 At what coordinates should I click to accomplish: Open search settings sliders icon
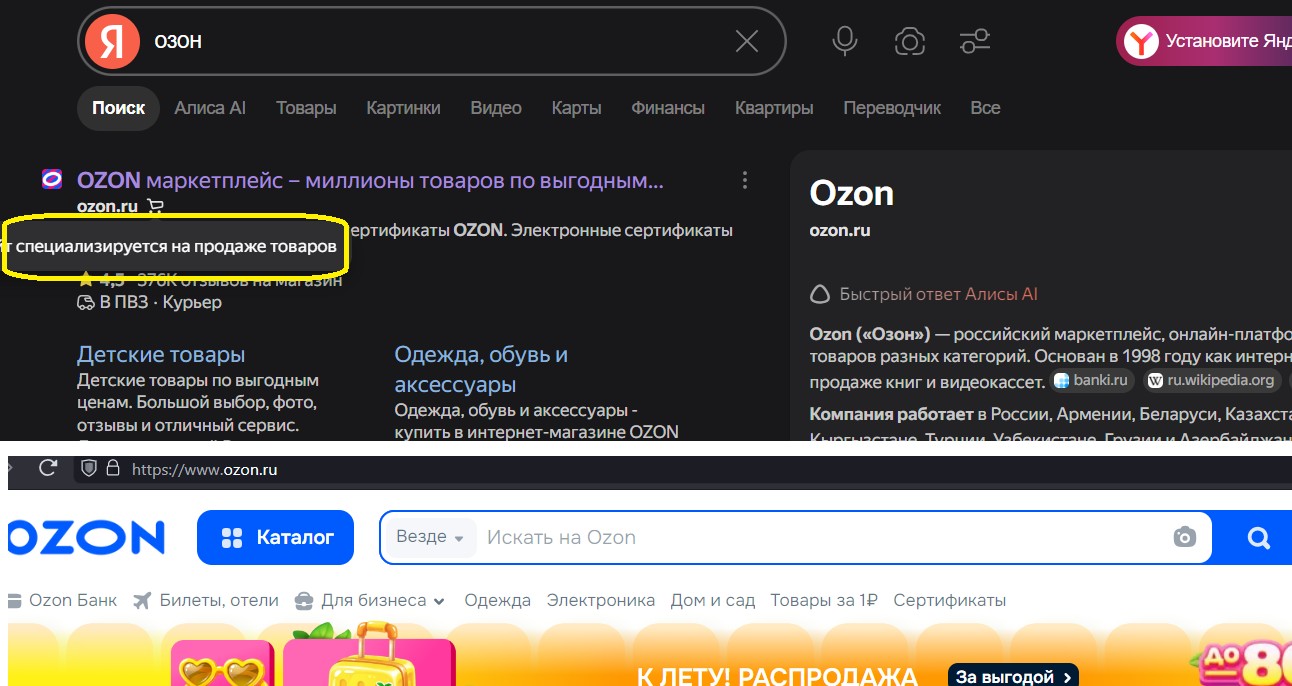pyautogui.click(x=974, y=41)
